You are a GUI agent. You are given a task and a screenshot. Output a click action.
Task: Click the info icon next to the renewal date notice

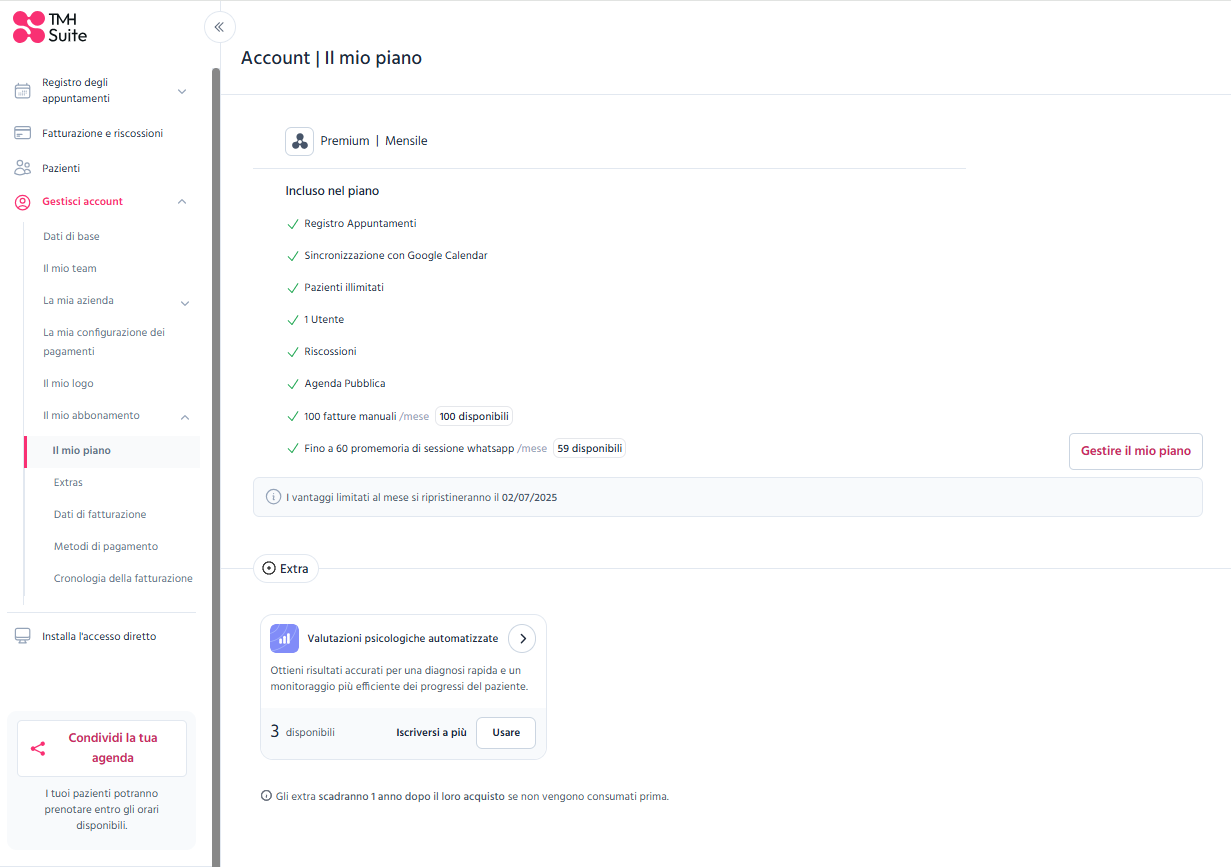tap(273, 497)
